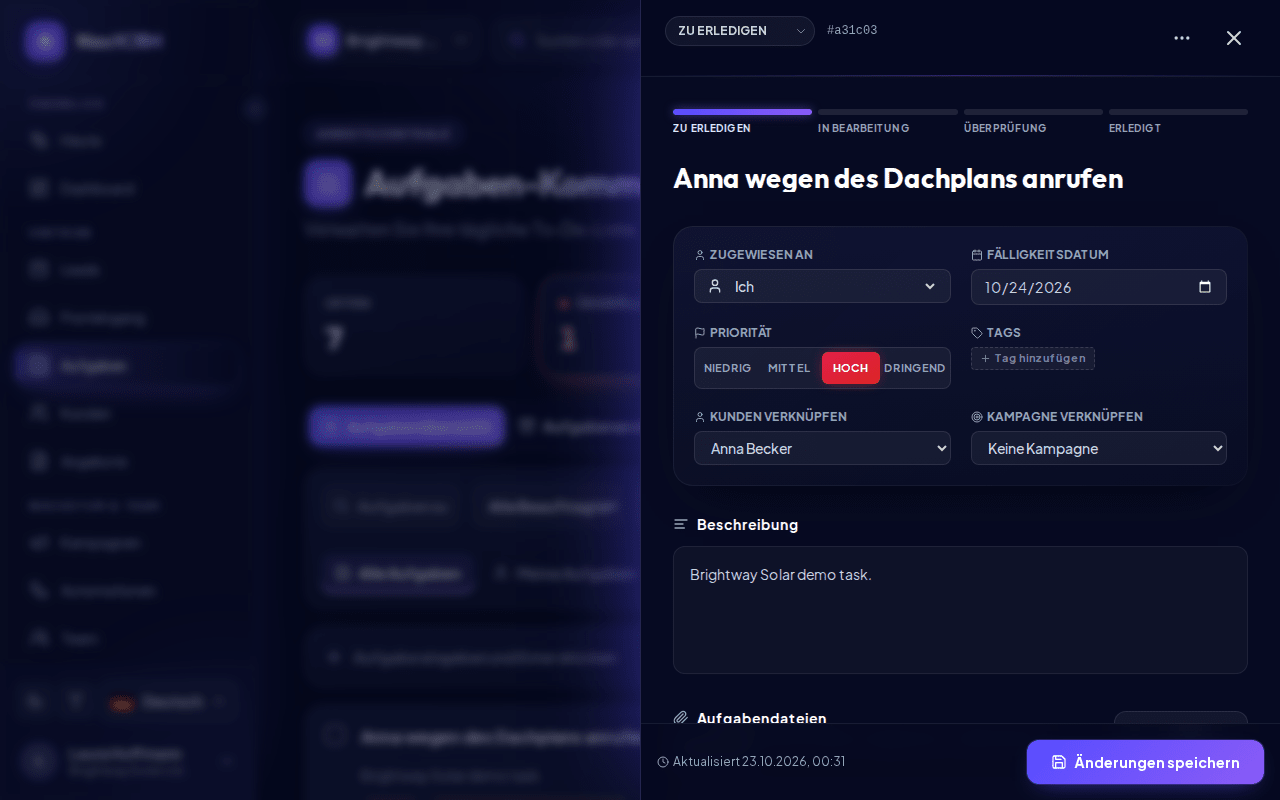Click the due date value 10/24/2026
Image resolution: width=1280 pixels, height=800 pixels.
tap(1028, 287)
